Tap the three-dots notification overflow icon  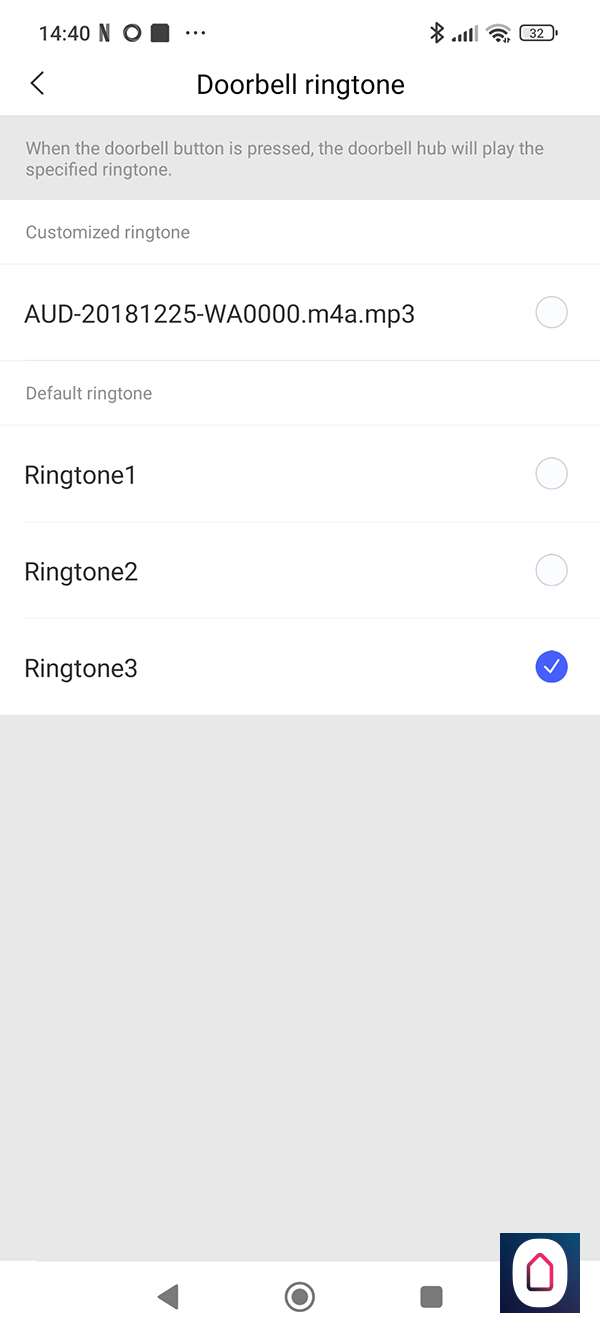(195, 33)
